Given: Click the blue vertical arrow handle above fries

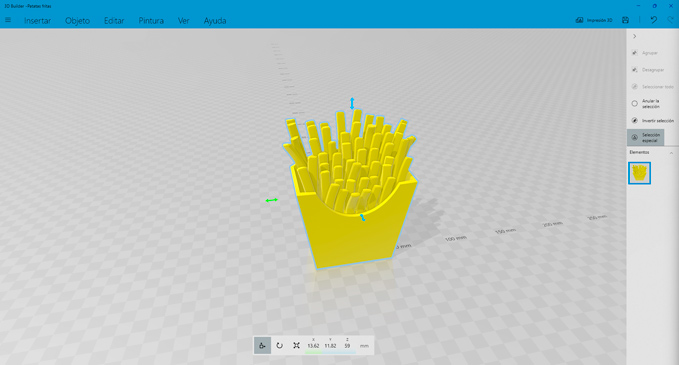Looking at the screenshot, I should point(352,103).
